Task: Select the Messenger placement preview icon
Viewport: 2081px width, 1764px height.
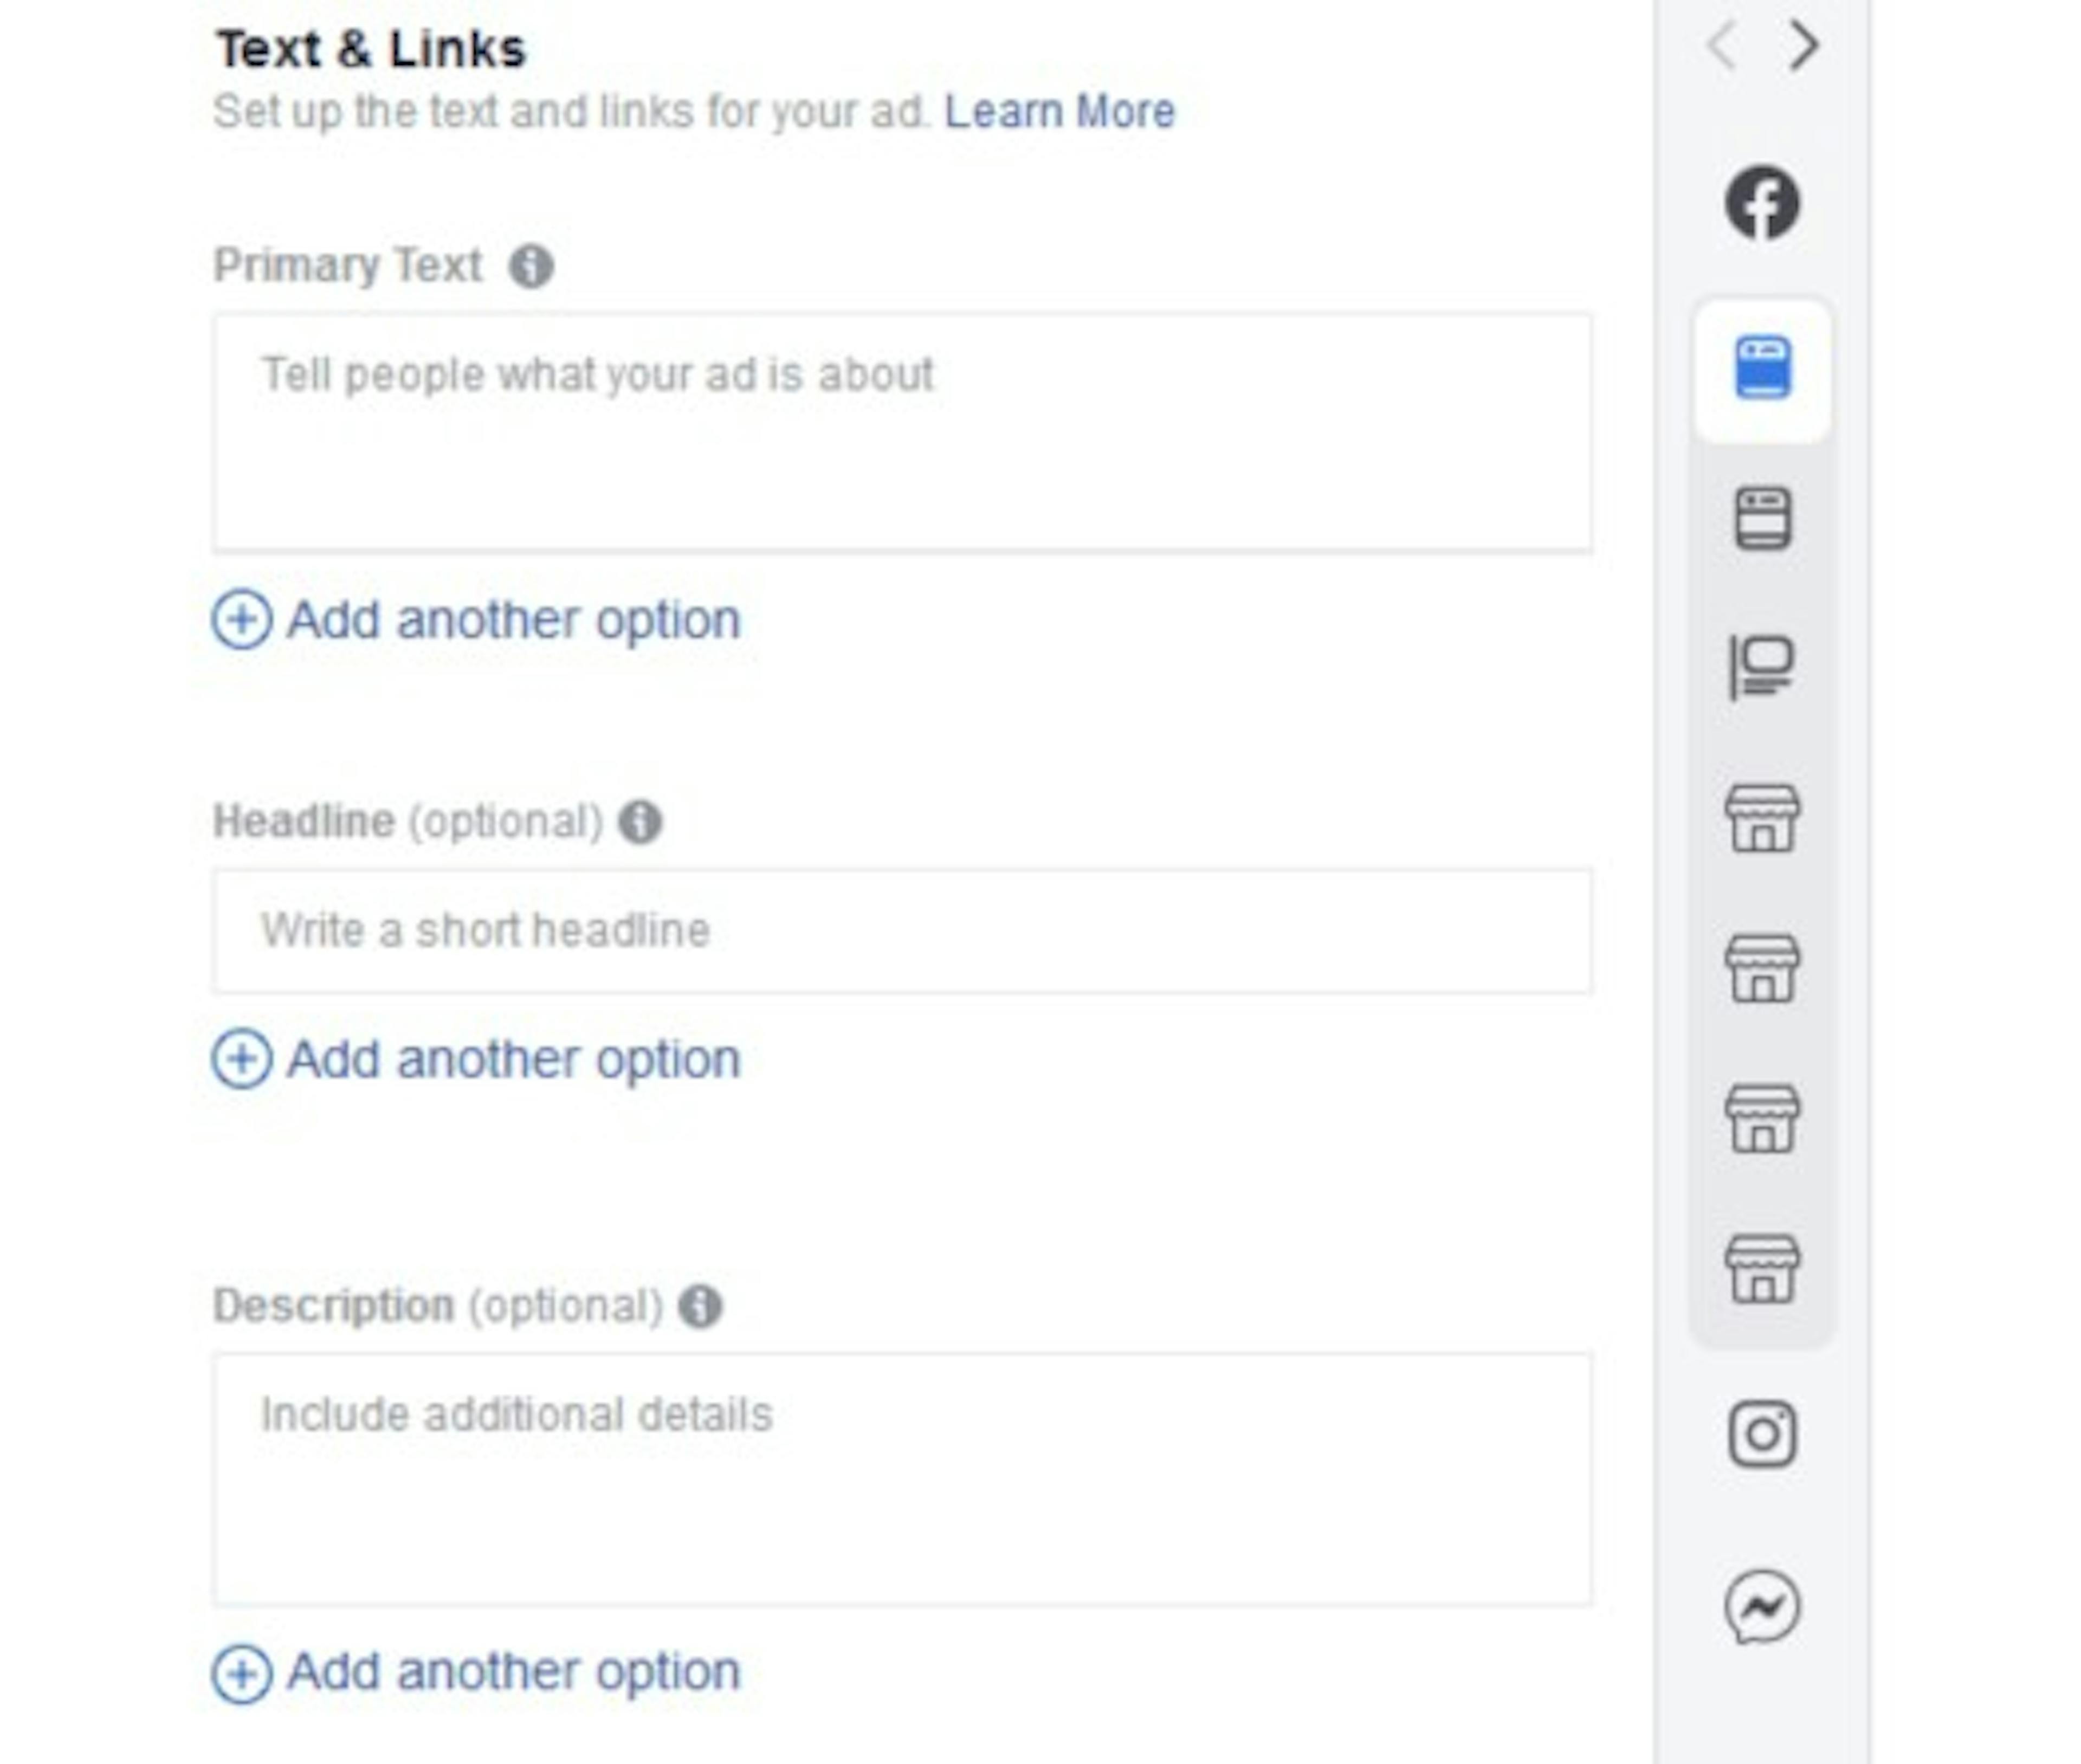Action: 1763,1605
